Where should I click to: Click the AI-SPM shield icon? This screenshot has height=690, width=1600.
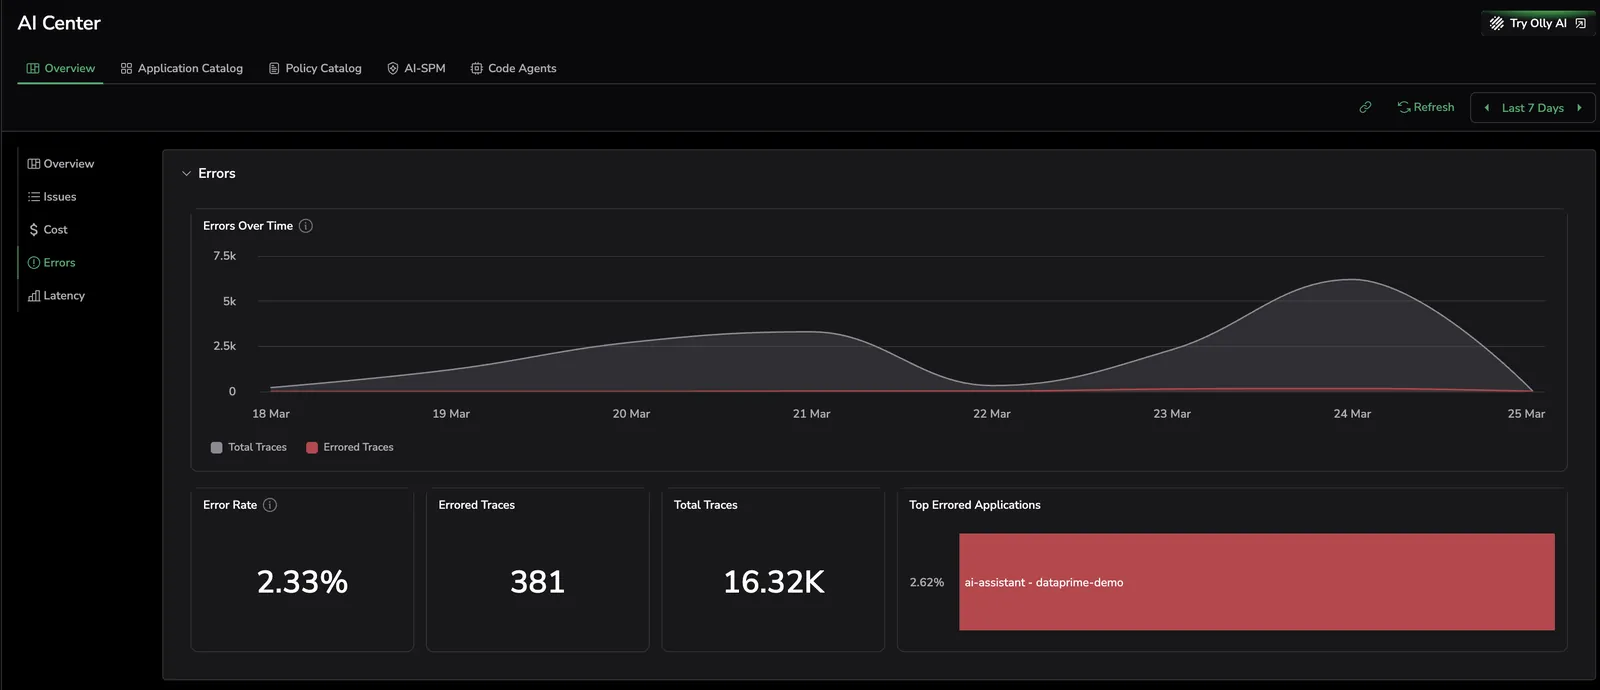pos(393,68)
